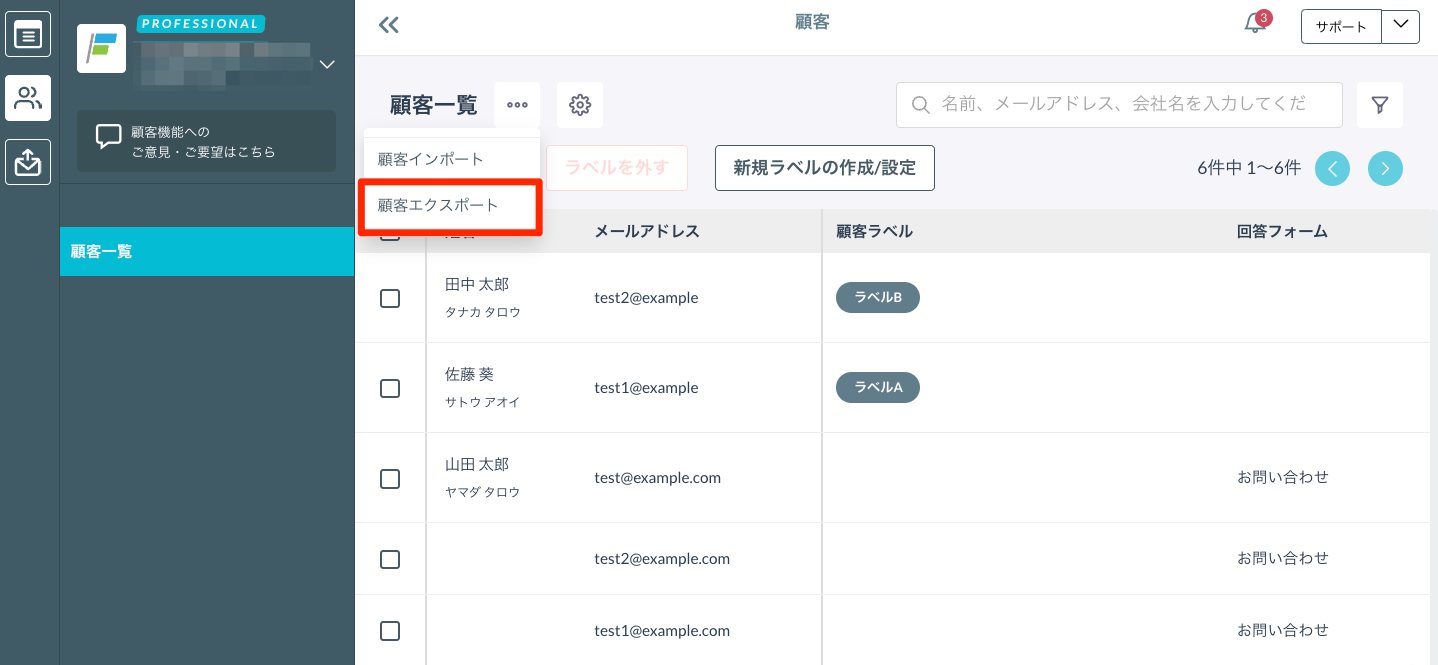Open 顧客一覧 in the side navigation
This screenshot has height=665, width=1438.
click(207, 251)
